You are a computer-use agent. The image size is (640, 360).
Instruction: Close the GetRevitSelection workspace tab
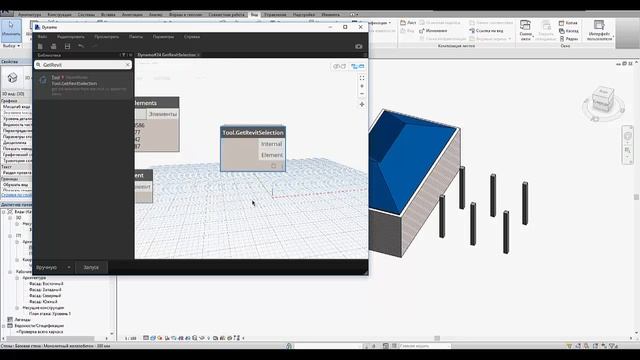[198, 55]
